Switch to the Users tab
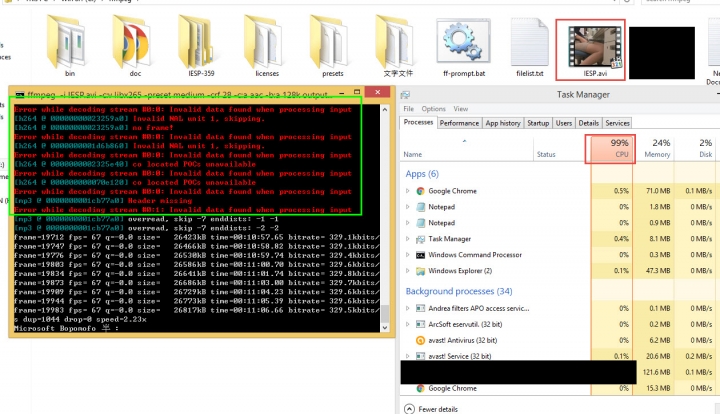Screen dimensions: 720x414 pyautogui.click(x=563, y=123)
